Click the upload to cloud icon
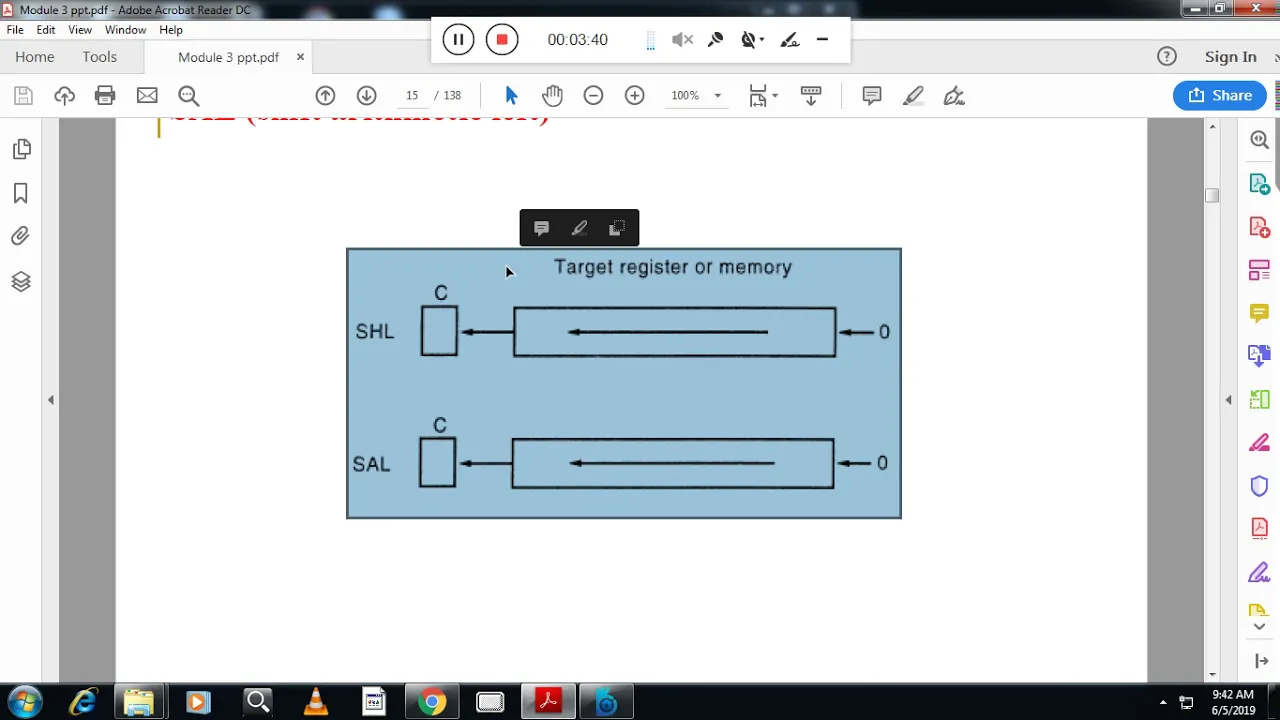 [x=64, y=96]
